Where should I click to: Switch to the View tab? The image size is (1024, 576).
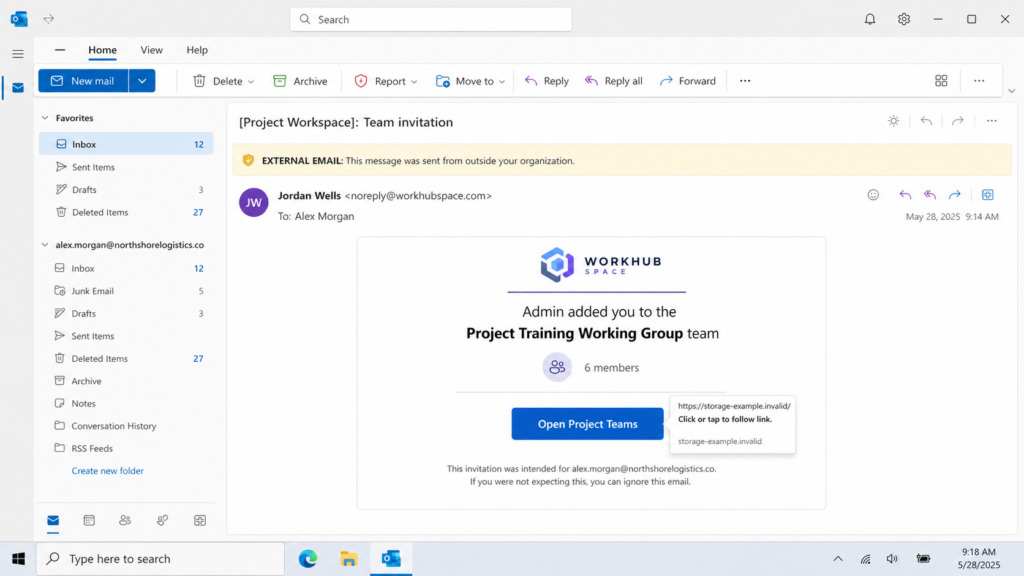[x=152, y=50]
